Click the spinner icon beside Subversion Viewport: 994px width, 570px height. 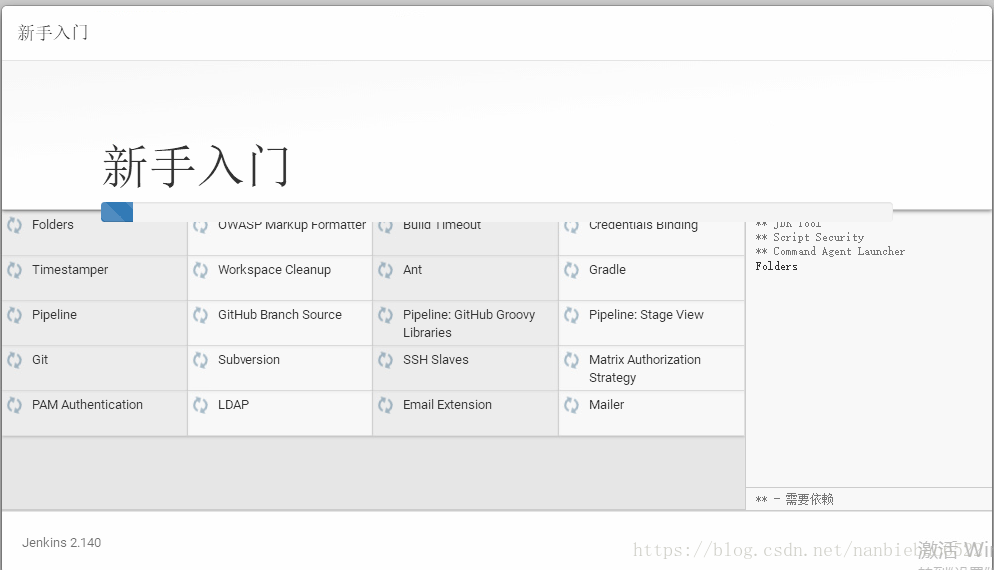click(200, 360)
